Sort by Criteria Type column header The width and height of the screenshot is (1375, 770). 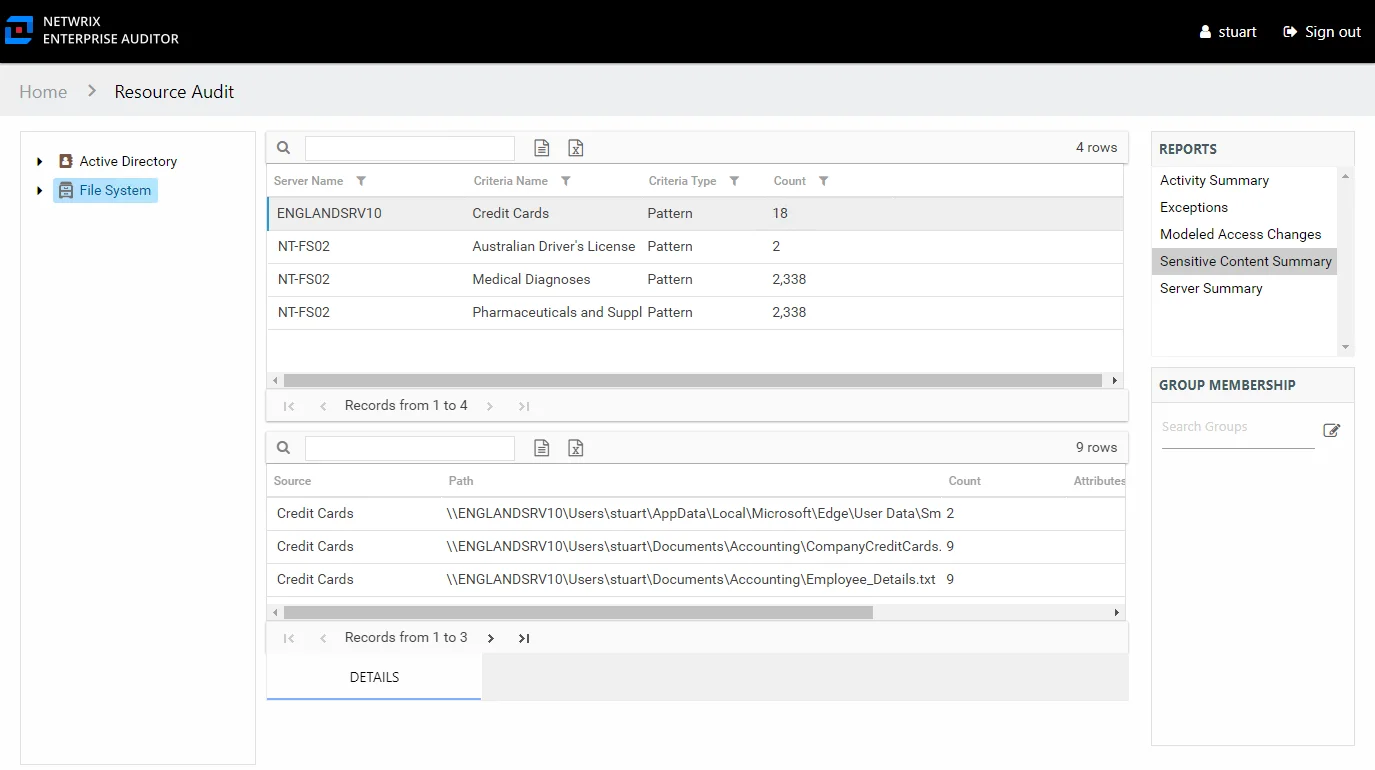point(682,181)
